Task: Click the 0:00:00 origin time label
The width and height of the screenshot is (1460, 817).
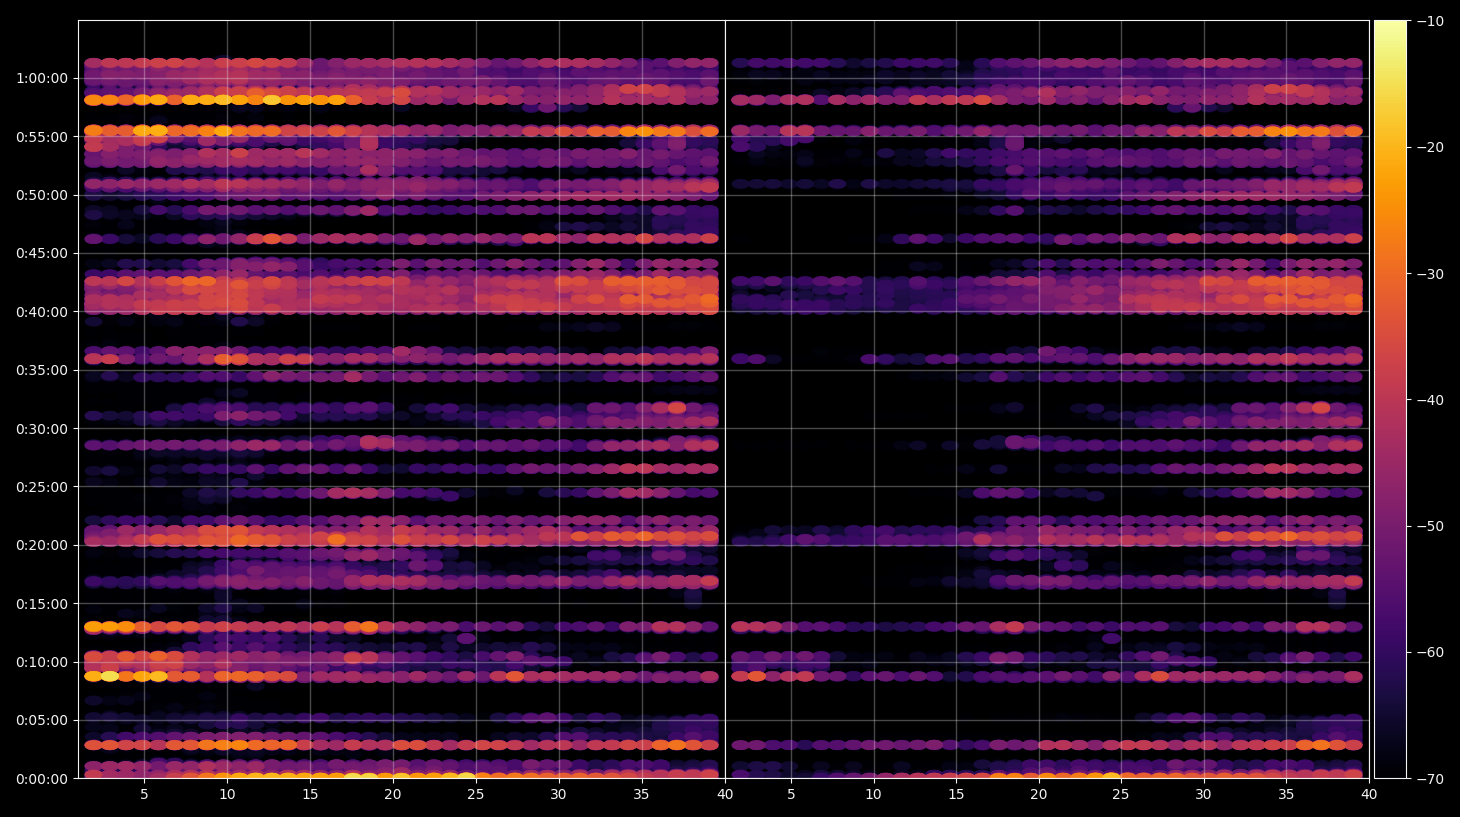Action: pos(42,779)
